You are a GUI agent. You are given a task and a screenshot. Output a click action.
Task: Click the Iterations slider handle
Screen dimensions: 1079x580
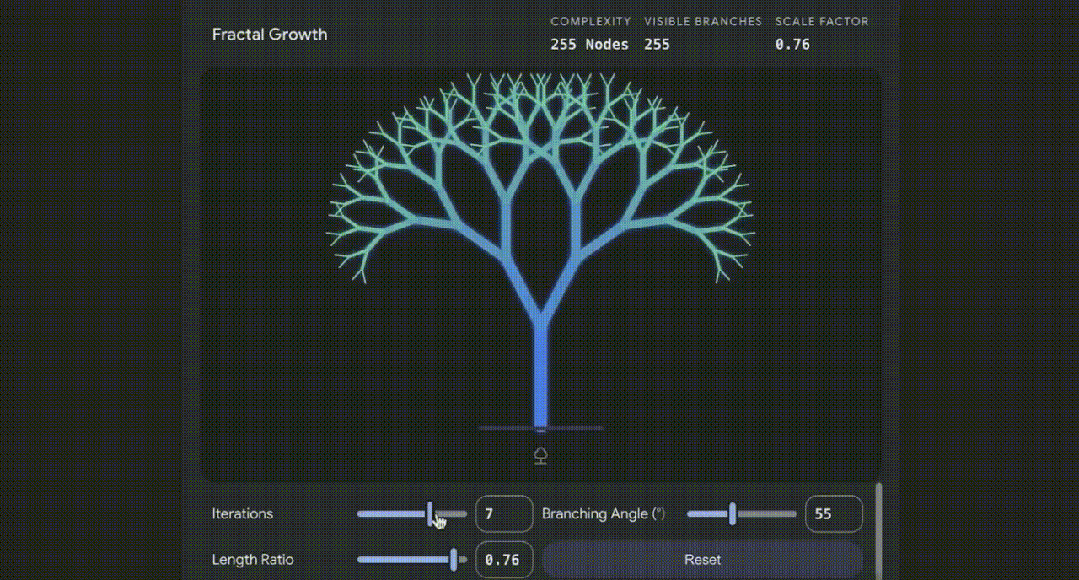click(431, 514)
